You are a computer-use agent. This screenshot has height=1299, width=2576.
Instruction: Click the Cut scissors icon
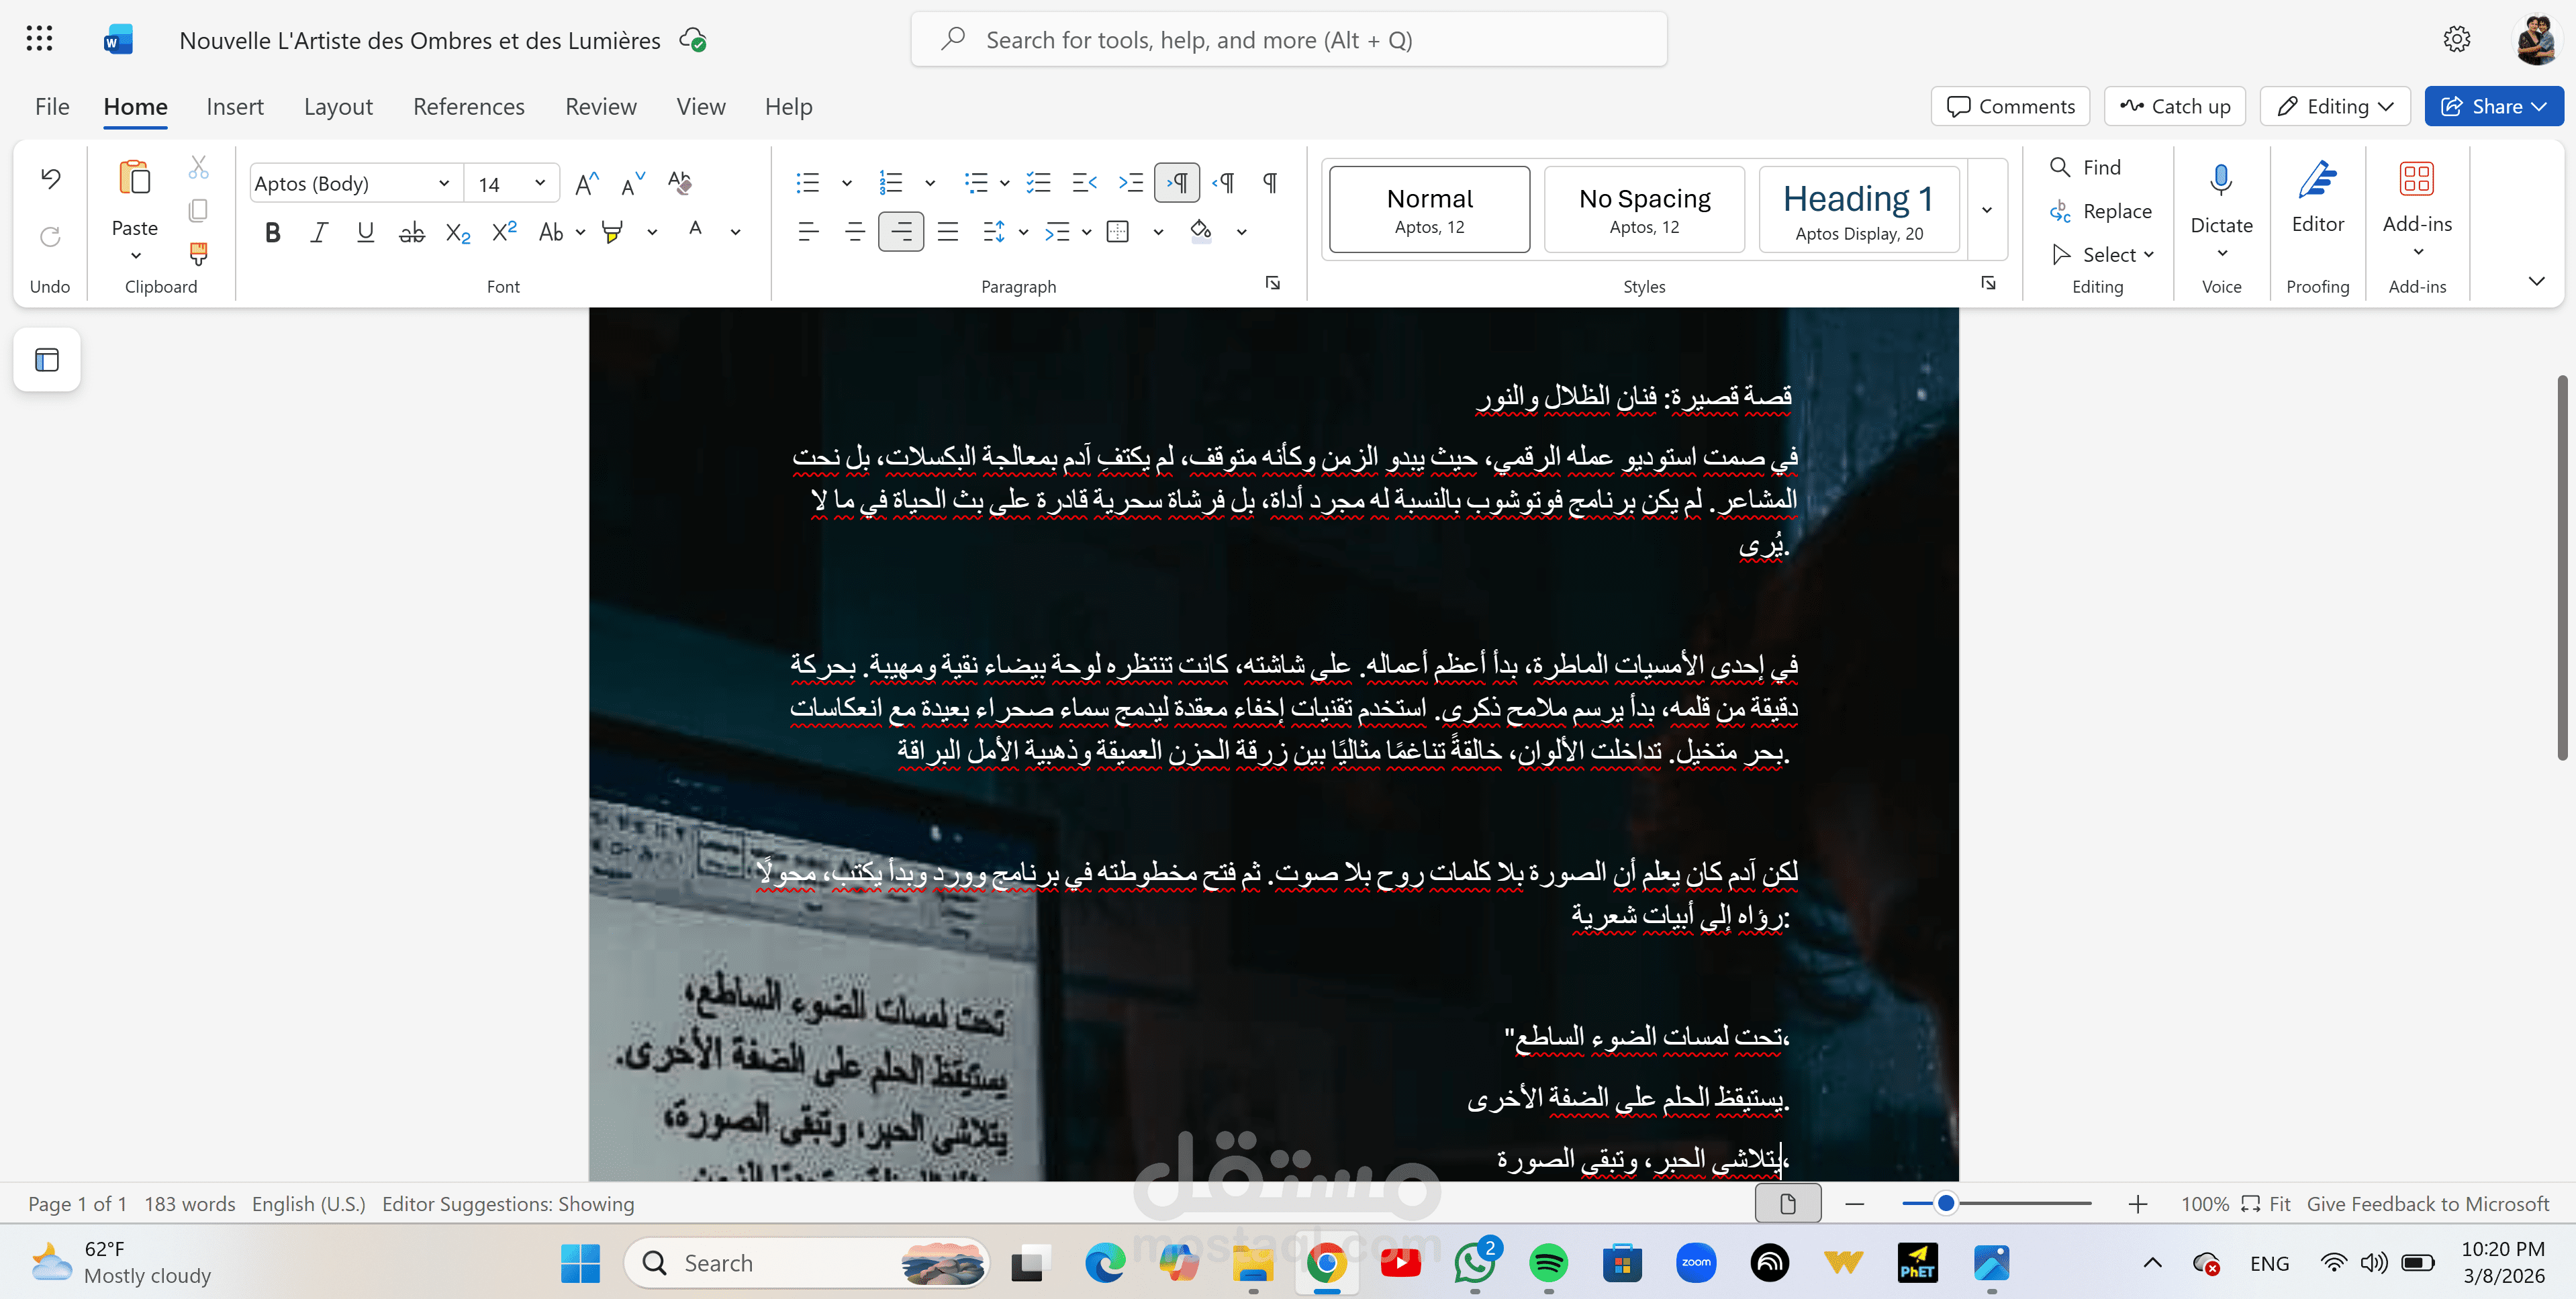tap(198, 167)
